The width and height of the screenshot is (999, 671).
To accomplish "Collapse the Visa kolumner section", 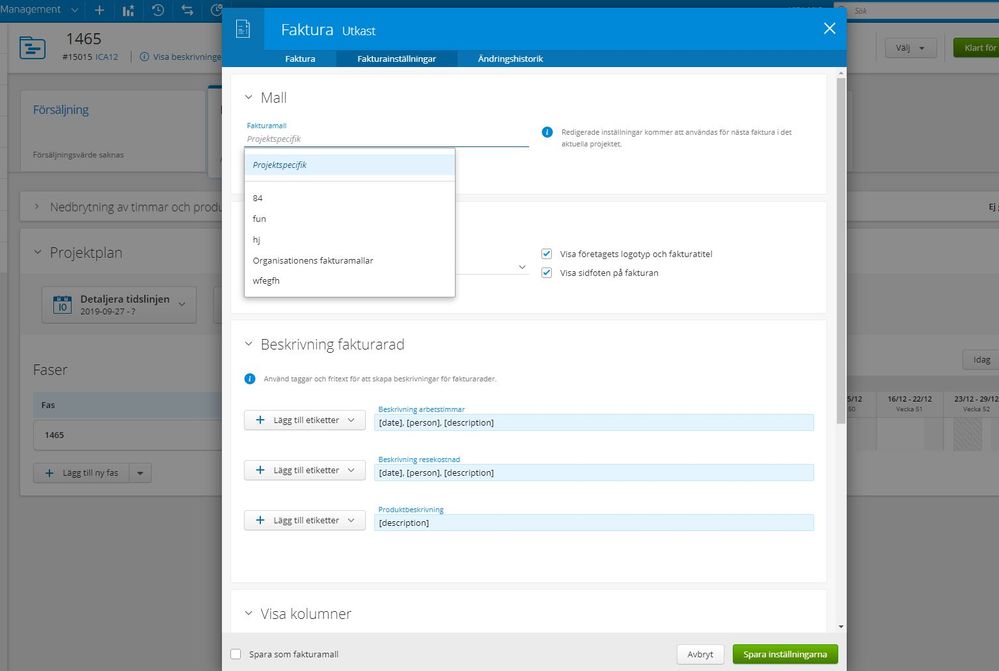I will [x=248, y=614].
